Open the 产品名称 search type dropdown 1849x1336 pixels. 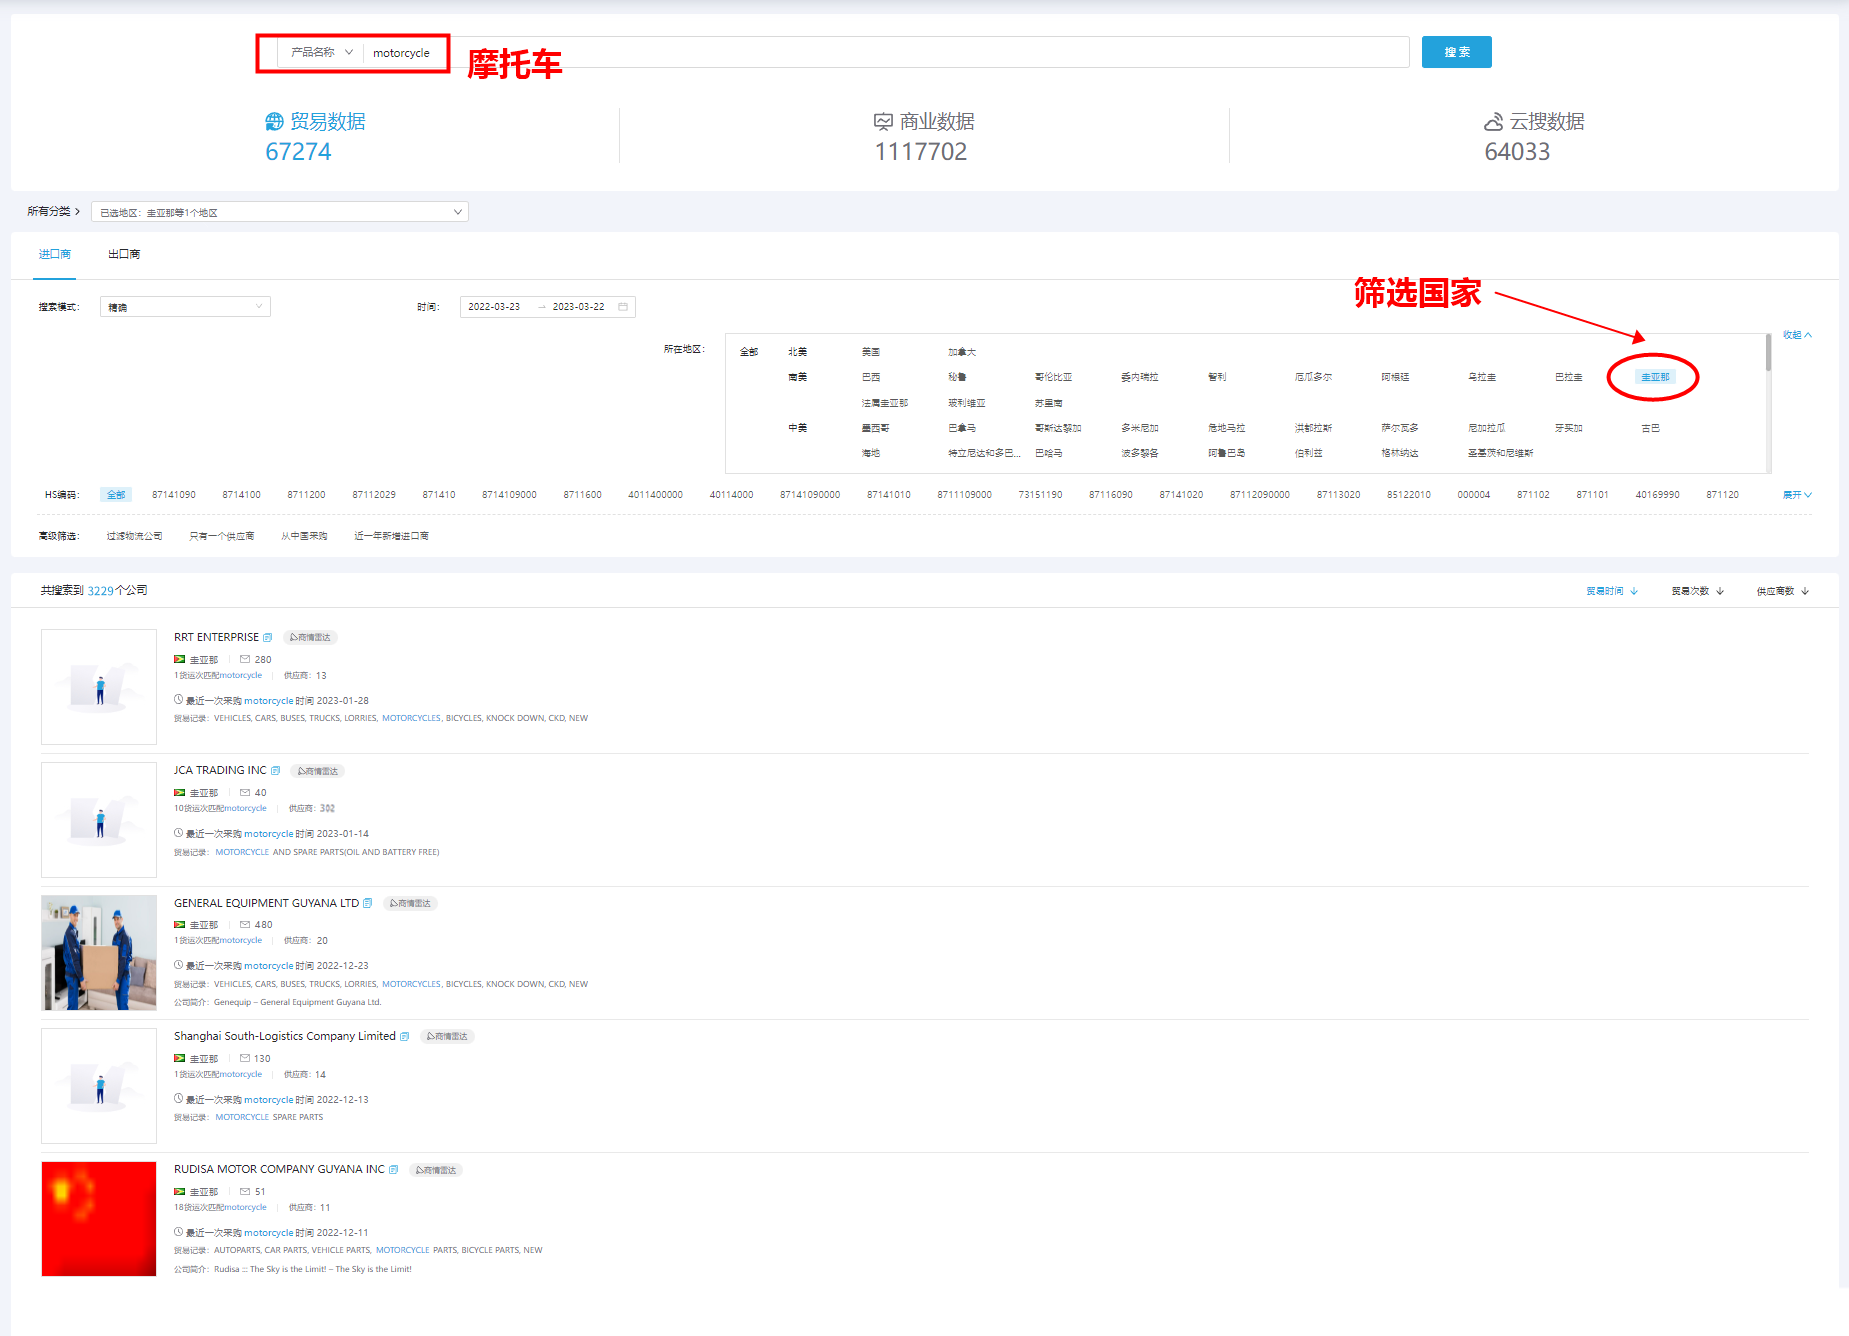tap(321, 53)
